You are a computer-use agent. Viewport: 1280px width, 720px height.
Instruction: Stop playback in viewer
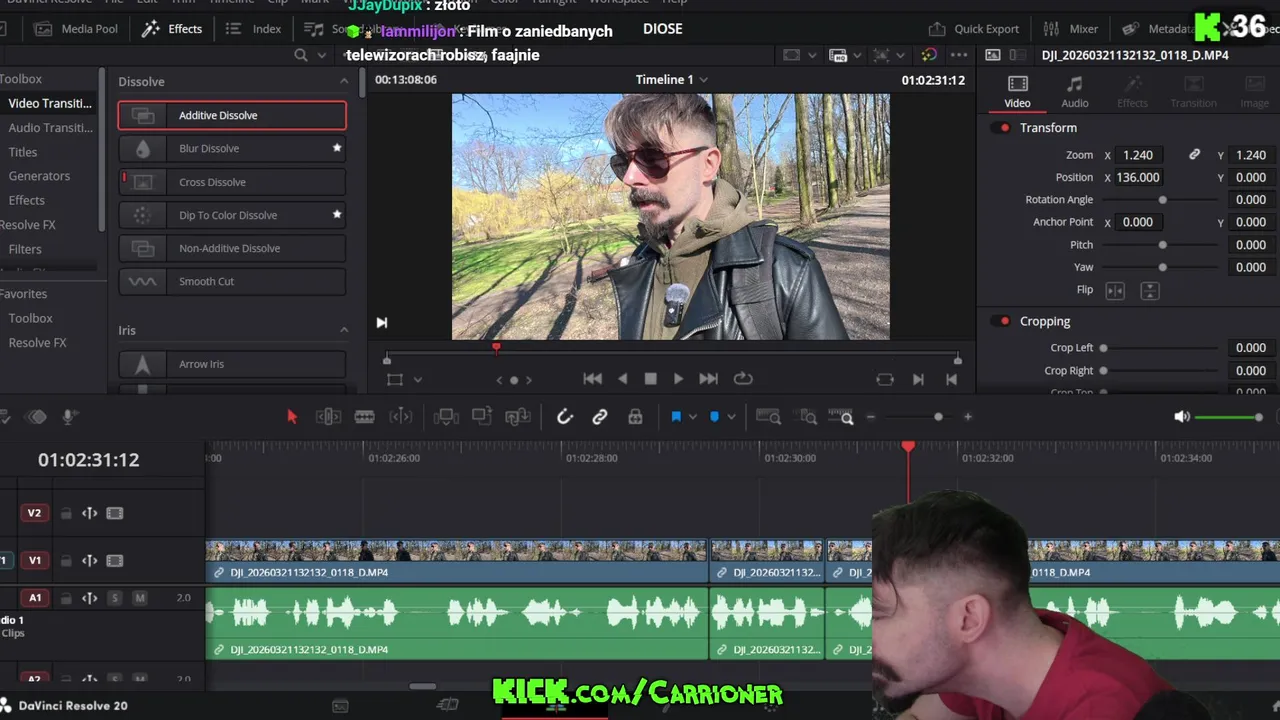650,379
